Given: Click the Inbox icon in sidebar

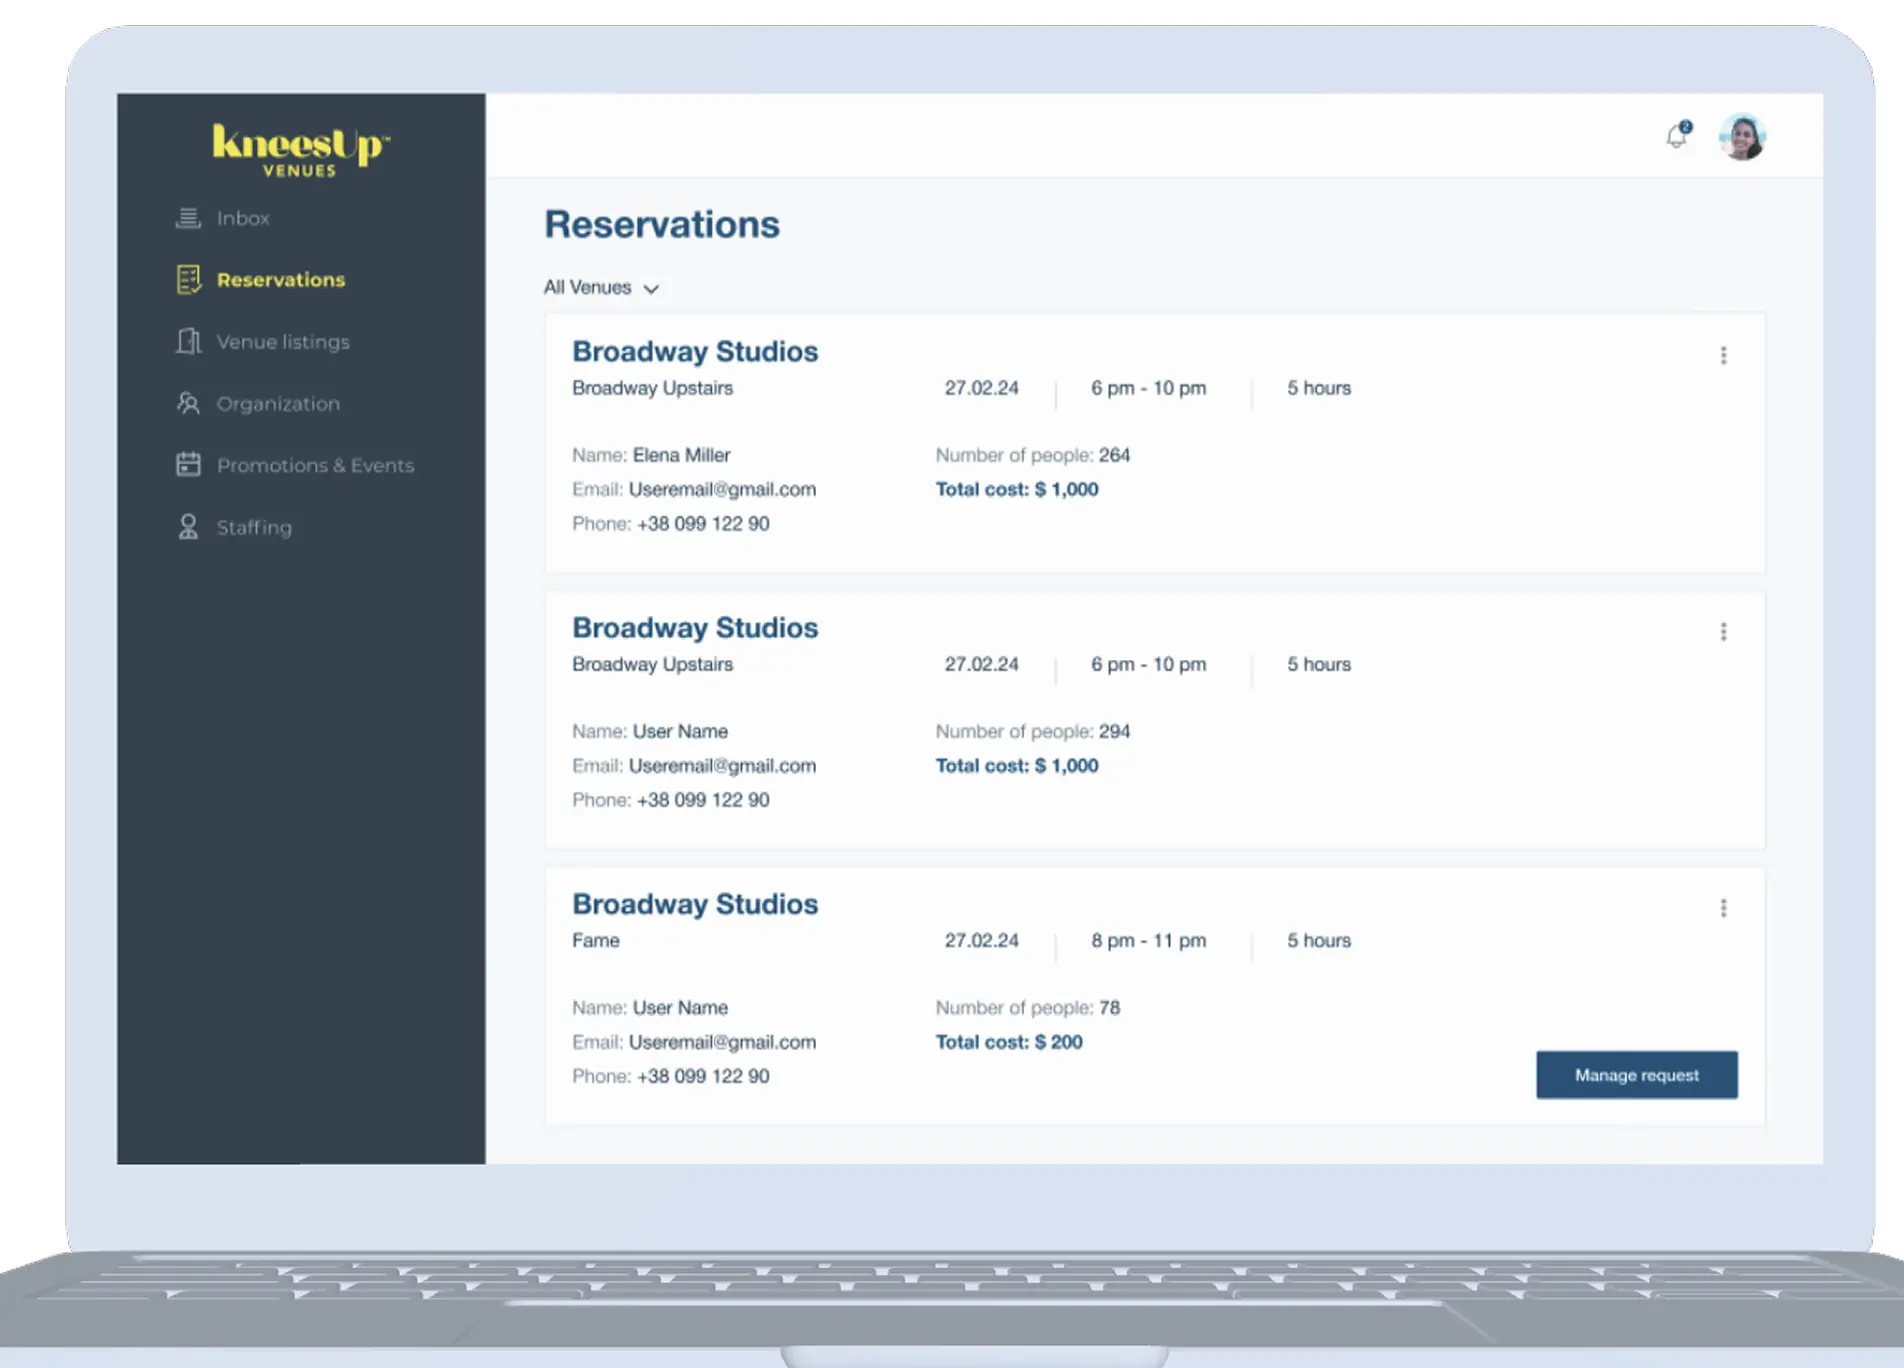Looking at the screenshot, I should pos(188,218).
